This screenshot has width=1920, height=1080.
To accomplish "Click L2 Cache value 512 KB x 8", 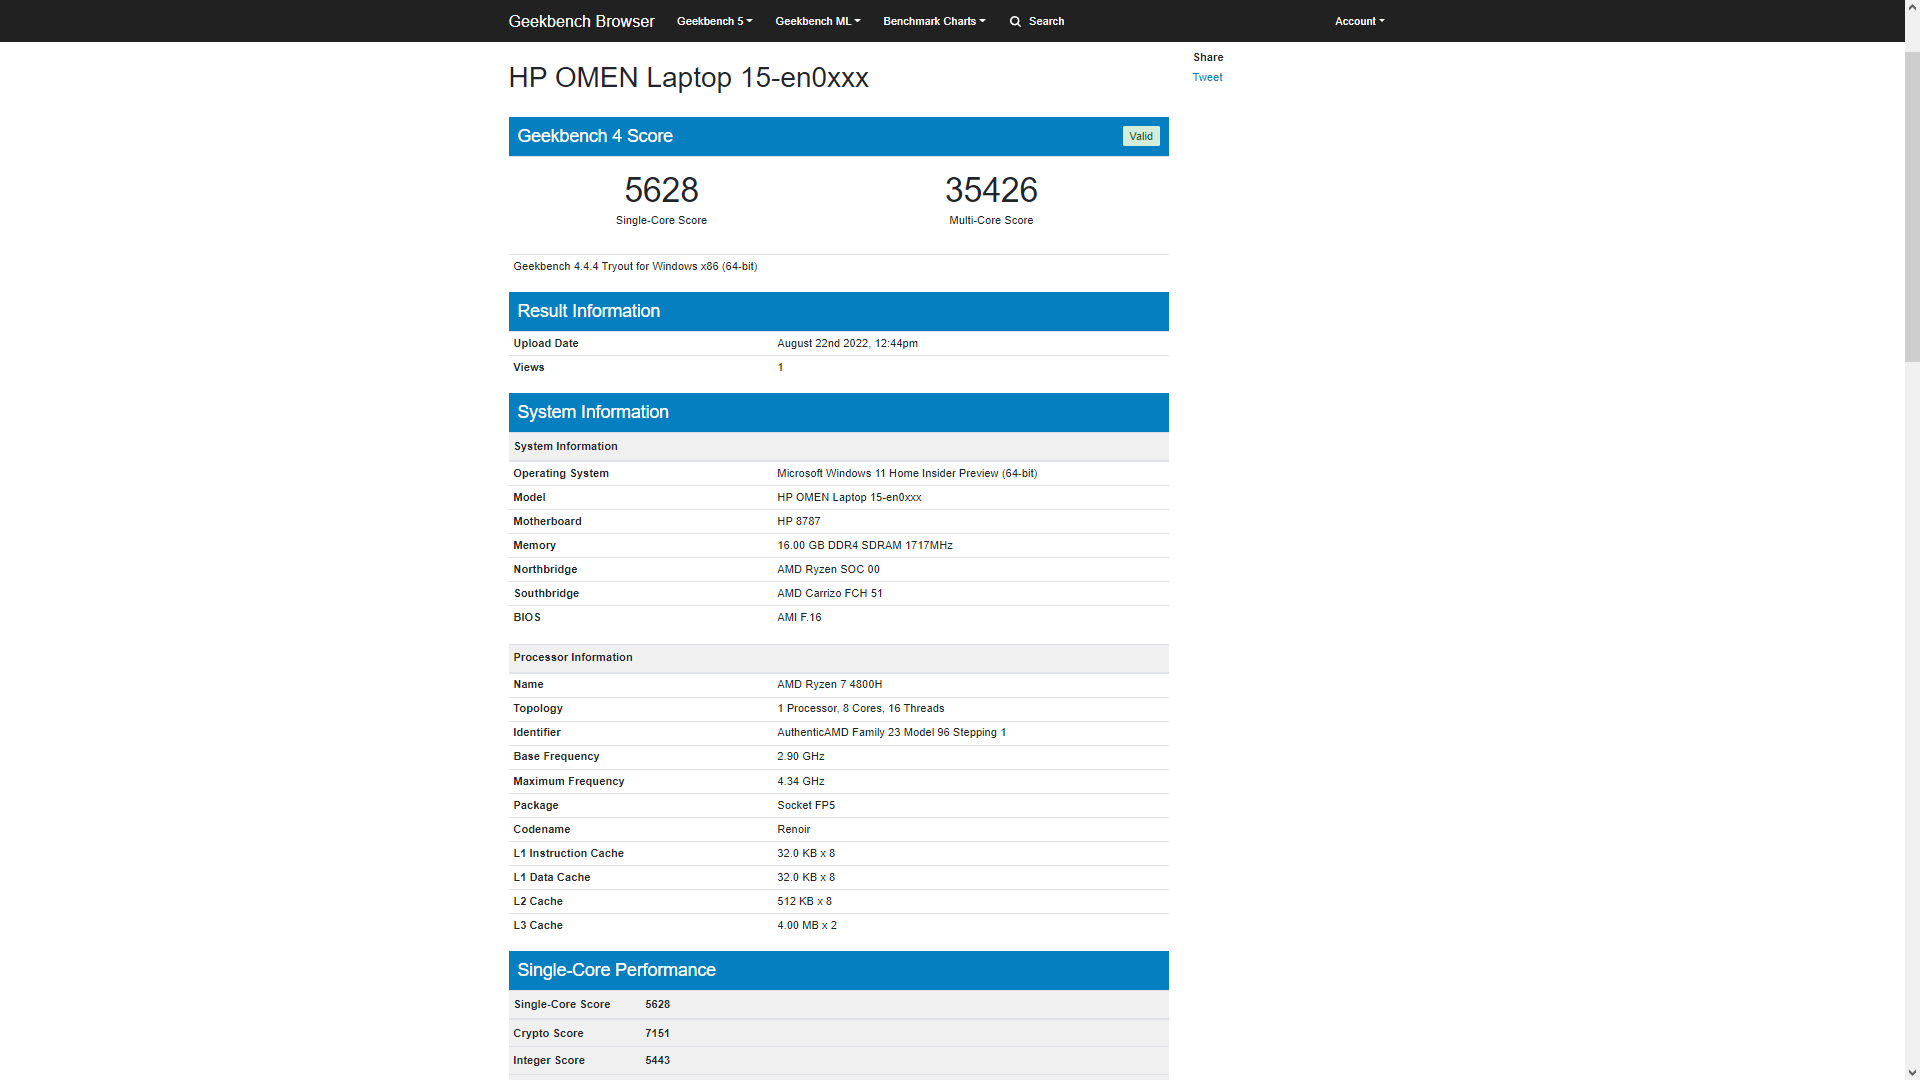I will pos(804,901).
